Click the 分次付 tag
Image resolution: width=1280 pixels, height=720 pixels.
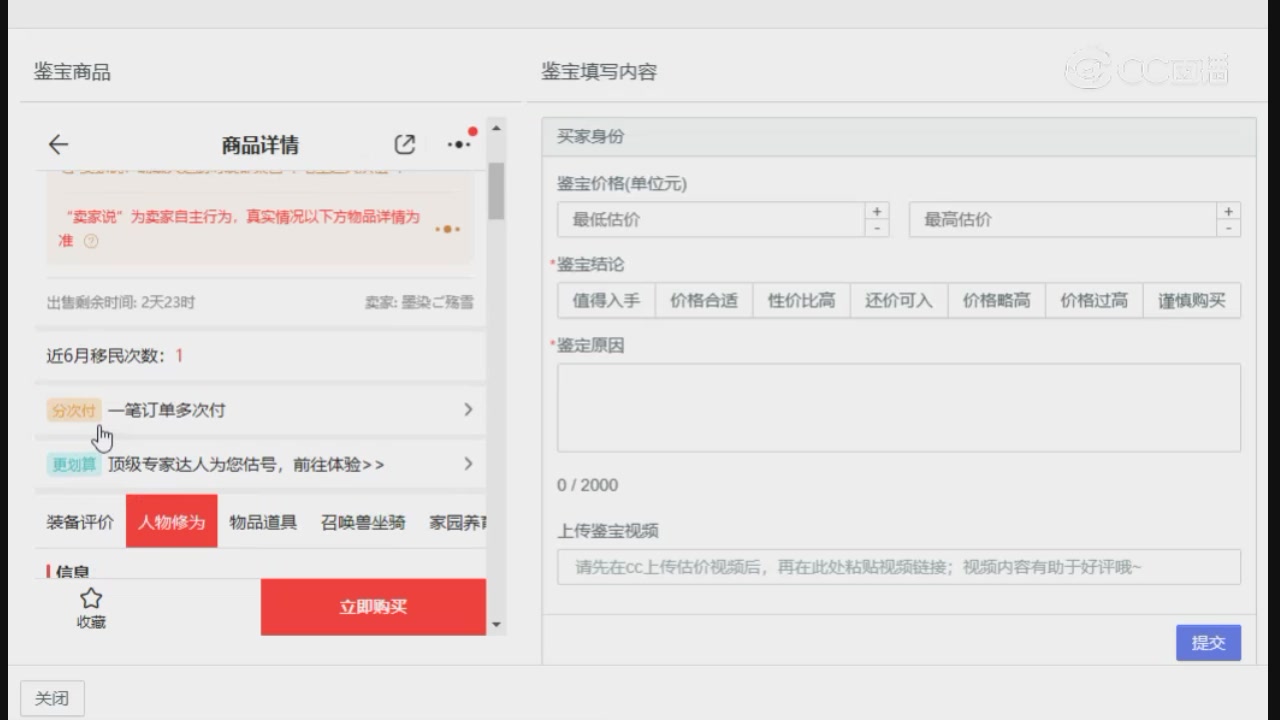click(74, 410)
